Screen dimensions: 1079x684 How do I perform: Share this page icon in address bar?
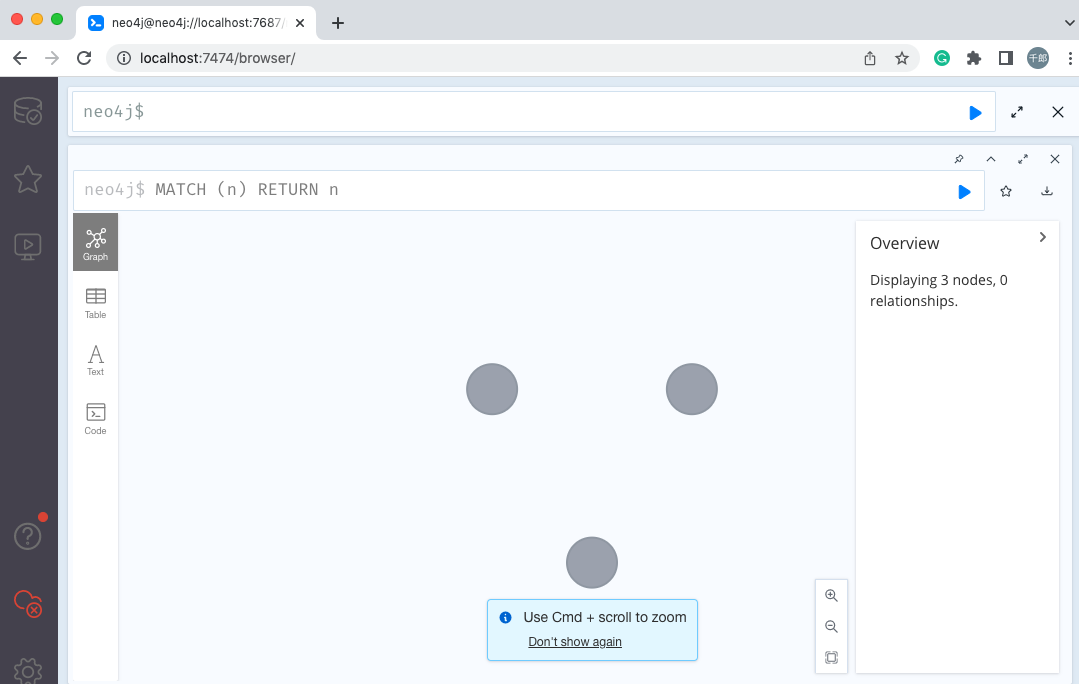tap(870, 58)
